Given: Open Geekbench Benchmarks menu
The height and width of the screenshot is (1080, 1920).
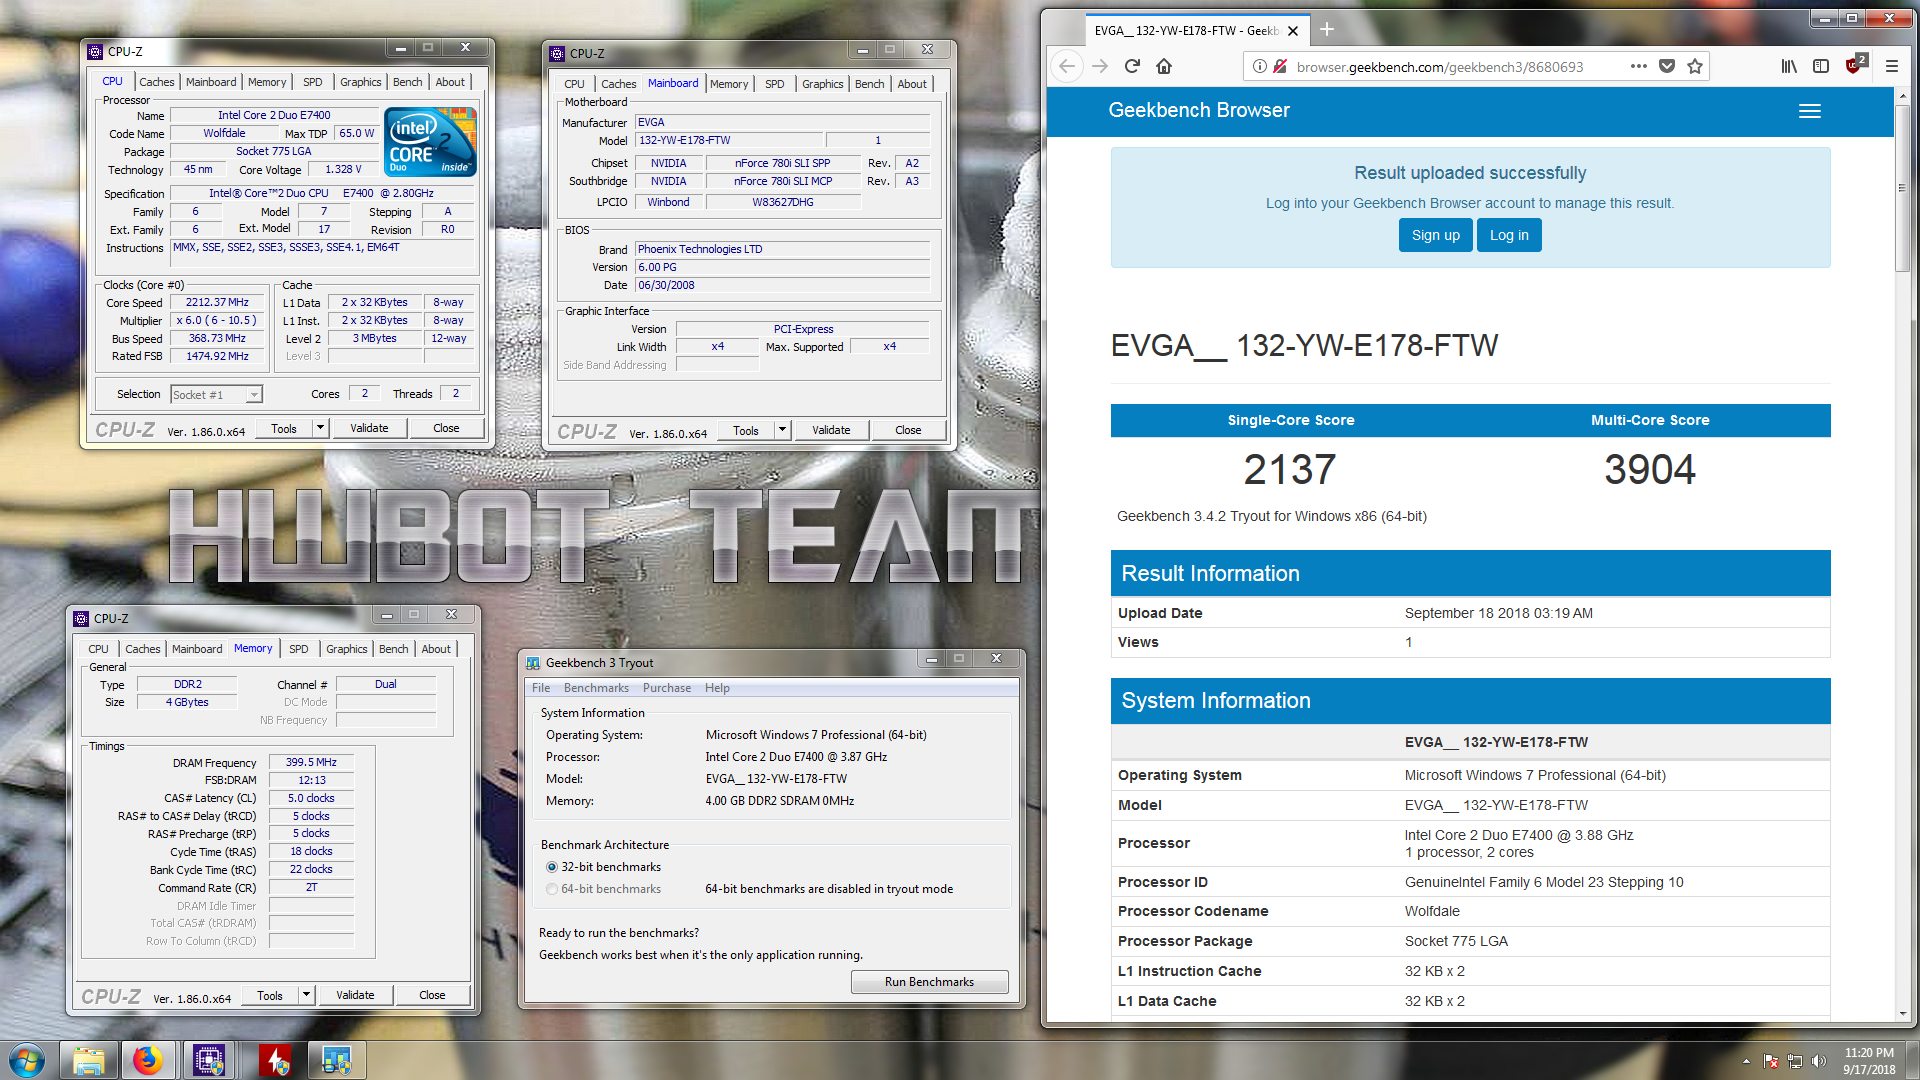Looking at the screenshot, I should 596,688.
